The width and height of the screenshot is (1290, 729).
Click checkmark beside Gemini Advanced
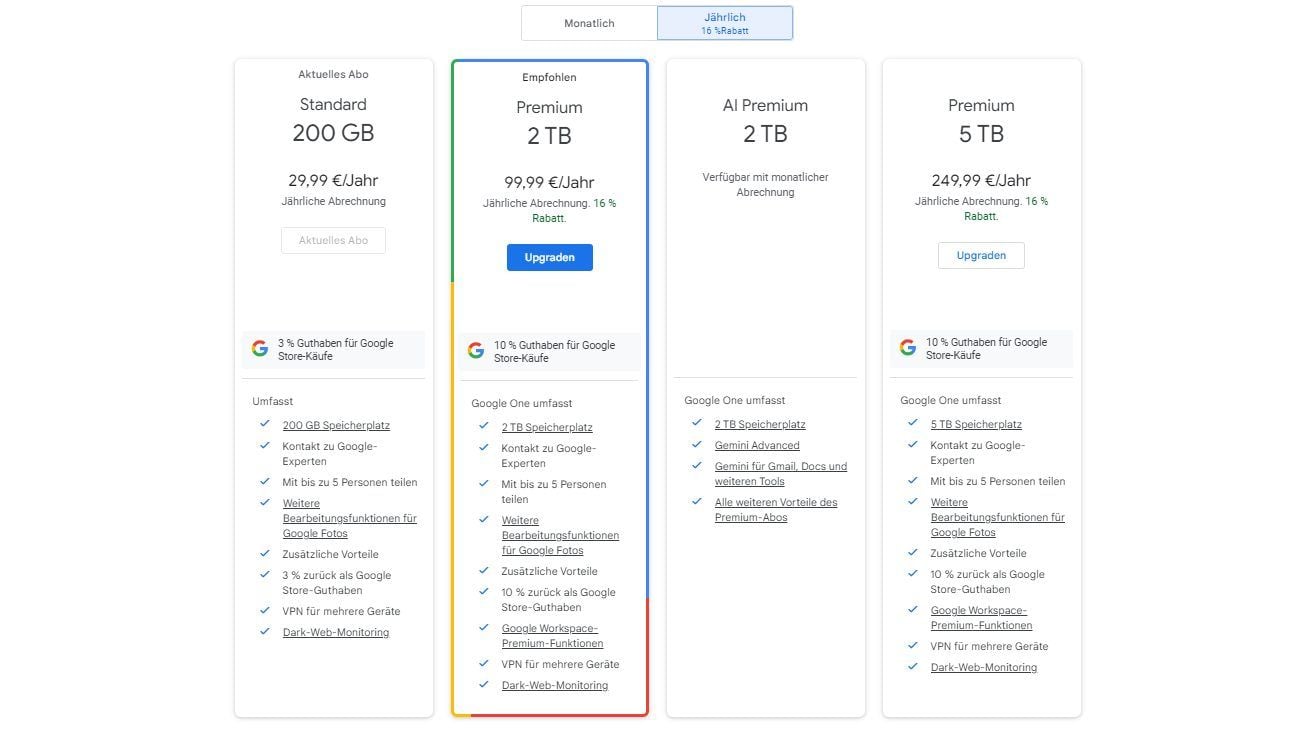[697, 444]
